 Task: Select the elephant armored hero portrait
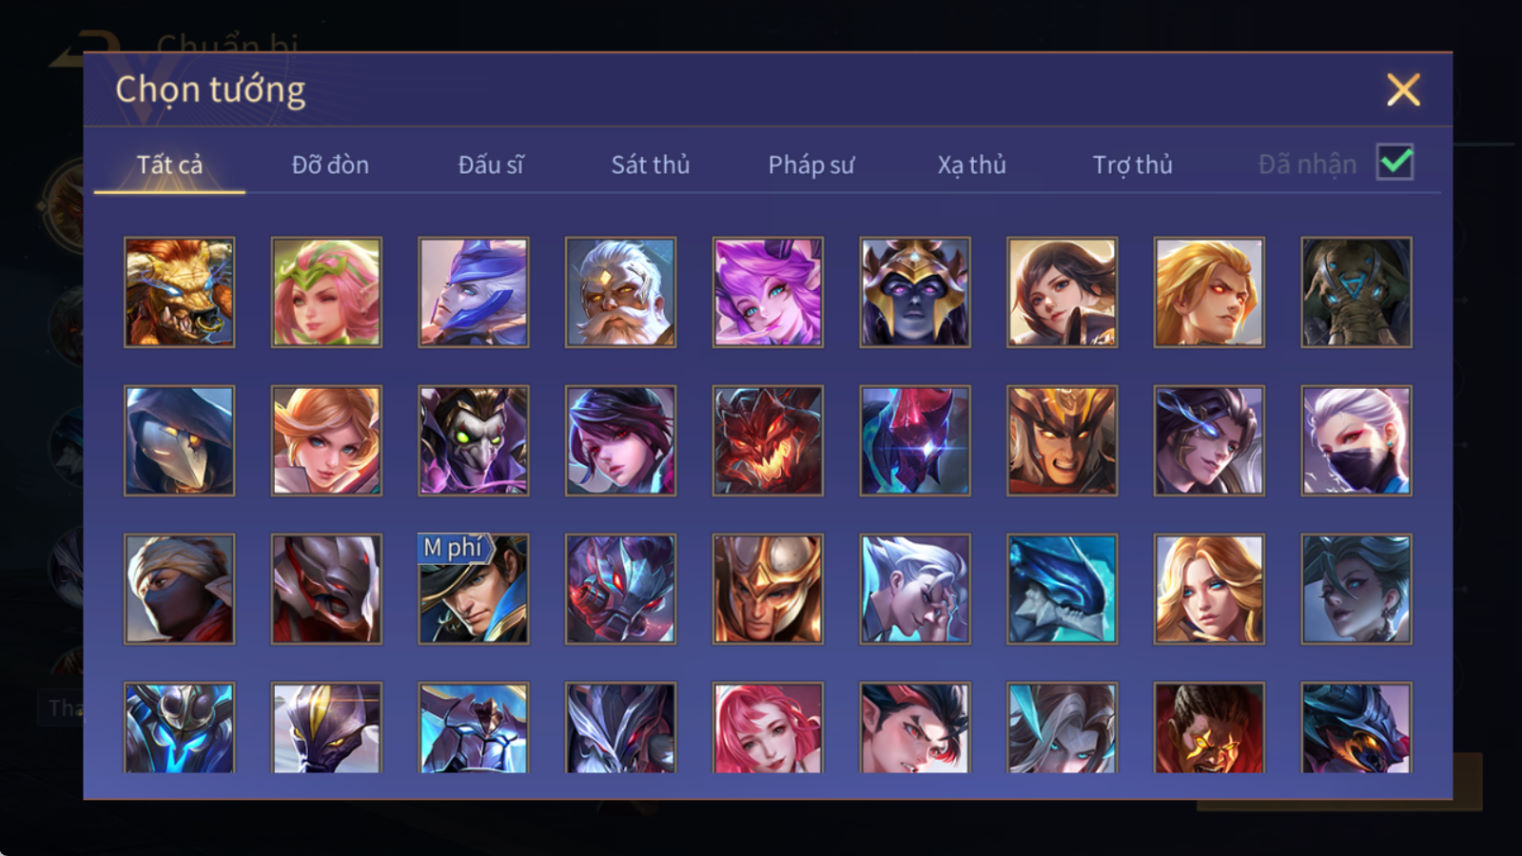click(x=1356, y=292)
